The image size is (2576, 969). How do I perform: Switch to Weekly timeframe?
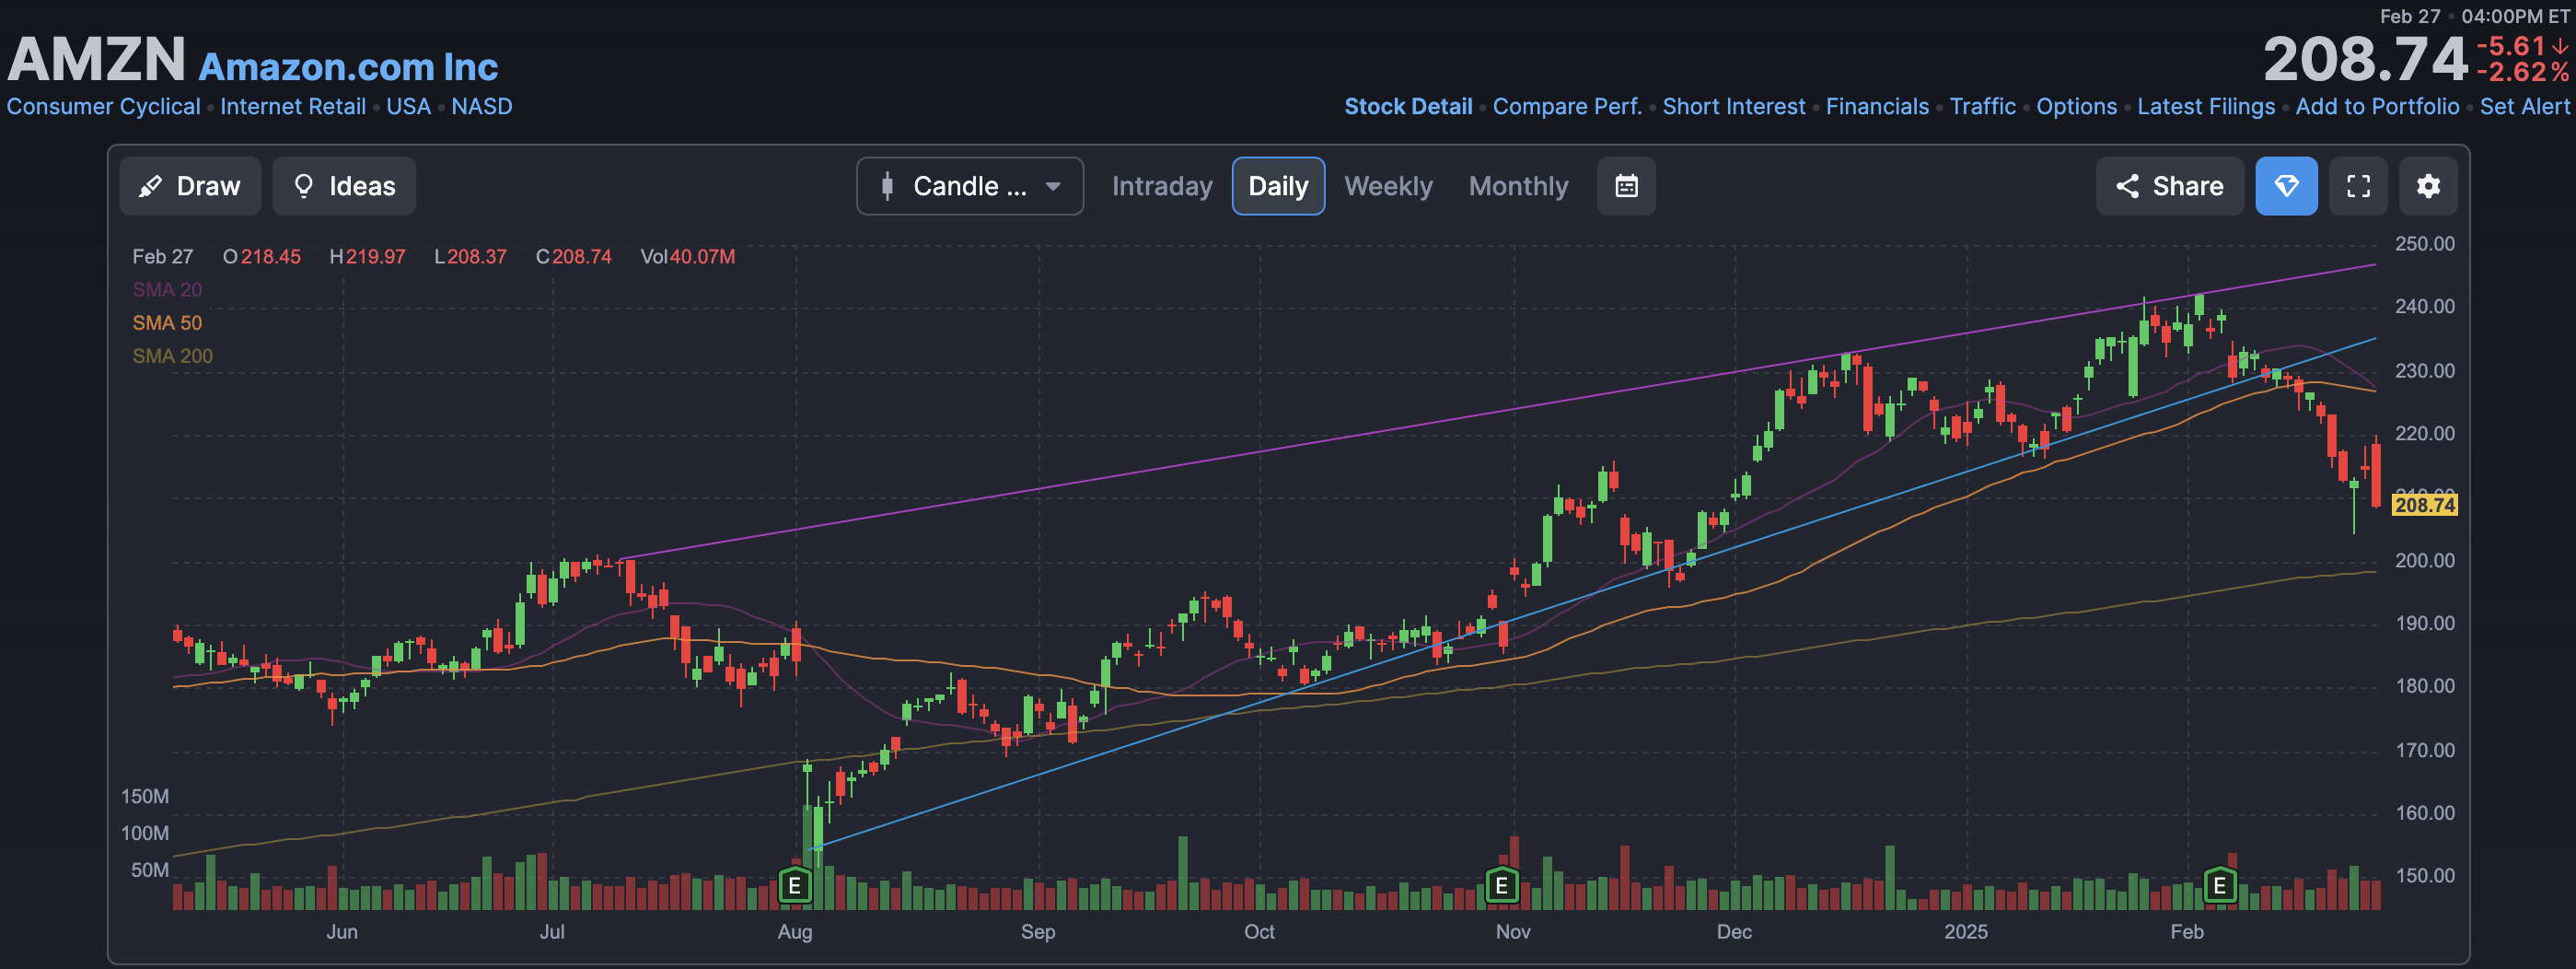pyautogui.click(x=1388, y=186)
